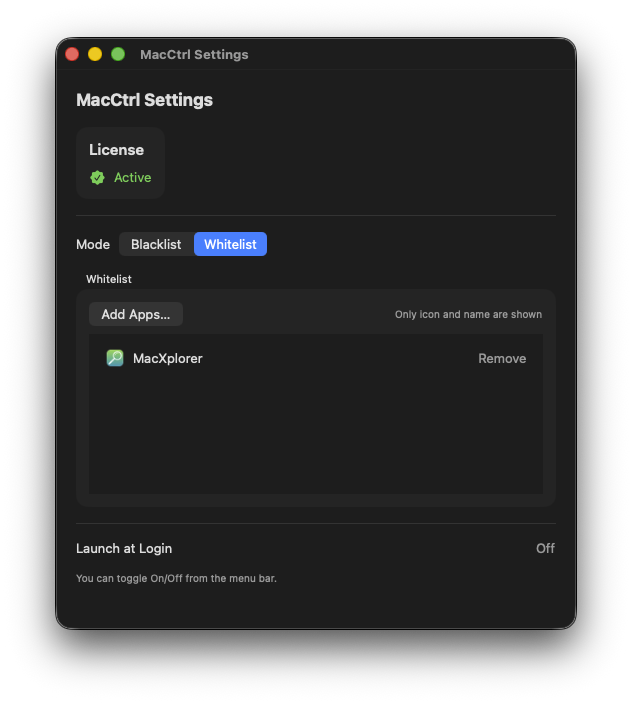Viewport: 632px width, 703px height.
Task: Select the MacXplorer name in the list
Action: pos(168,358)
